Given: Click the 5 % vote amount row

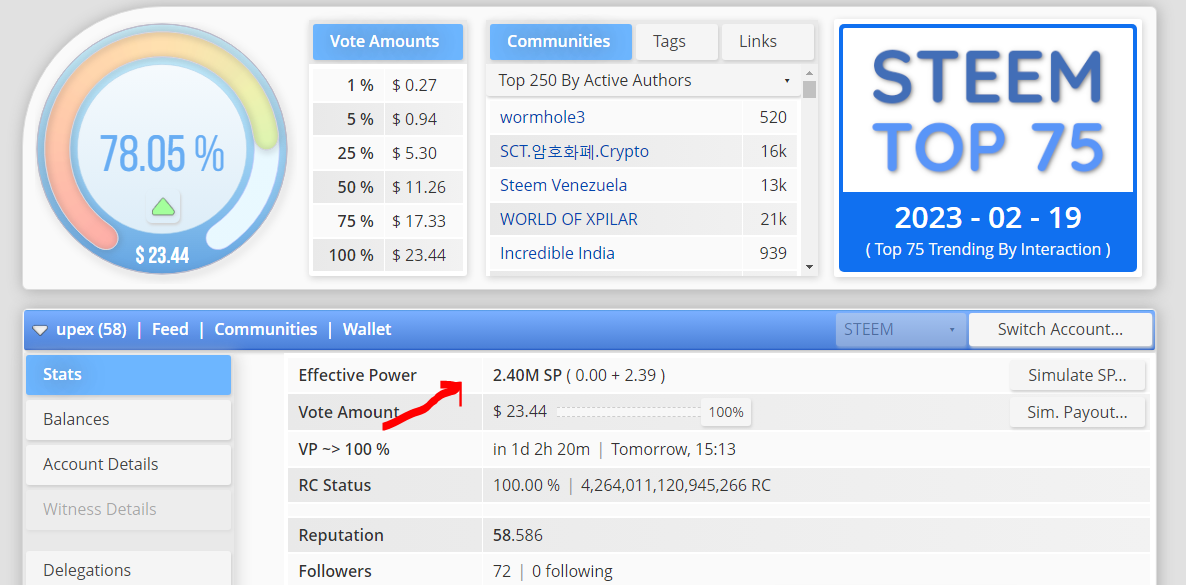Looking at the screenshot, I should [x=387, y=120].
